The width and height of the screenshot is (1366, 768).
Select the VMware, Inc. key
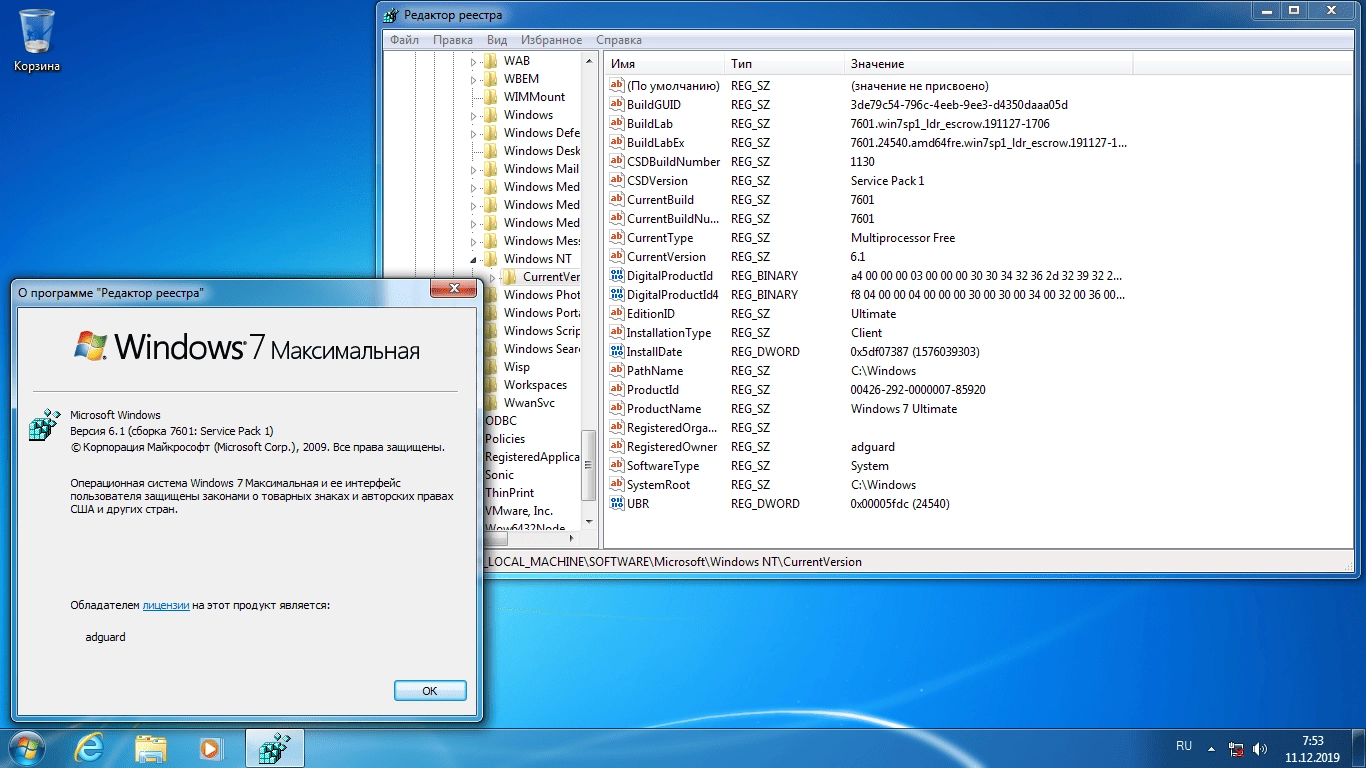tap(518, 511)
